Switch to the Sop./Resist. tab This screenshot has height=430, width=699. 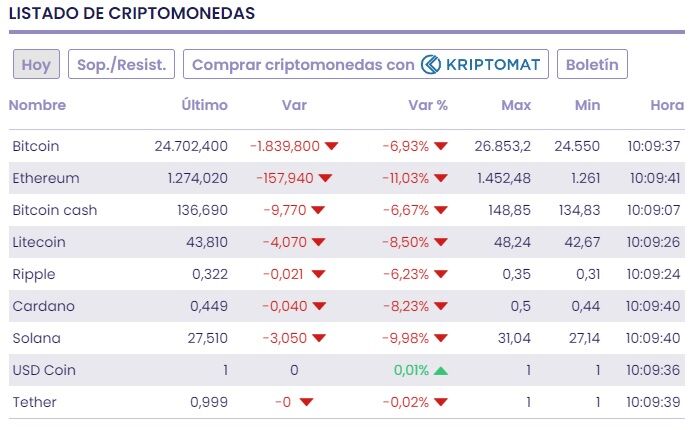[x=122, y=65]
